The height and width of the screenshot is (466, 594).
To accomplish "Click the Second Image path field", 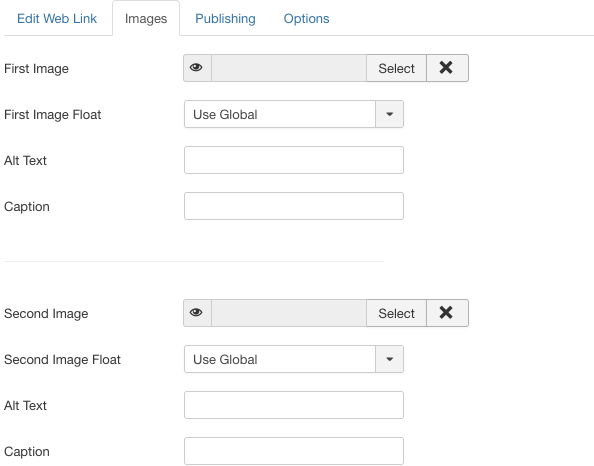I will pos(289,313).
